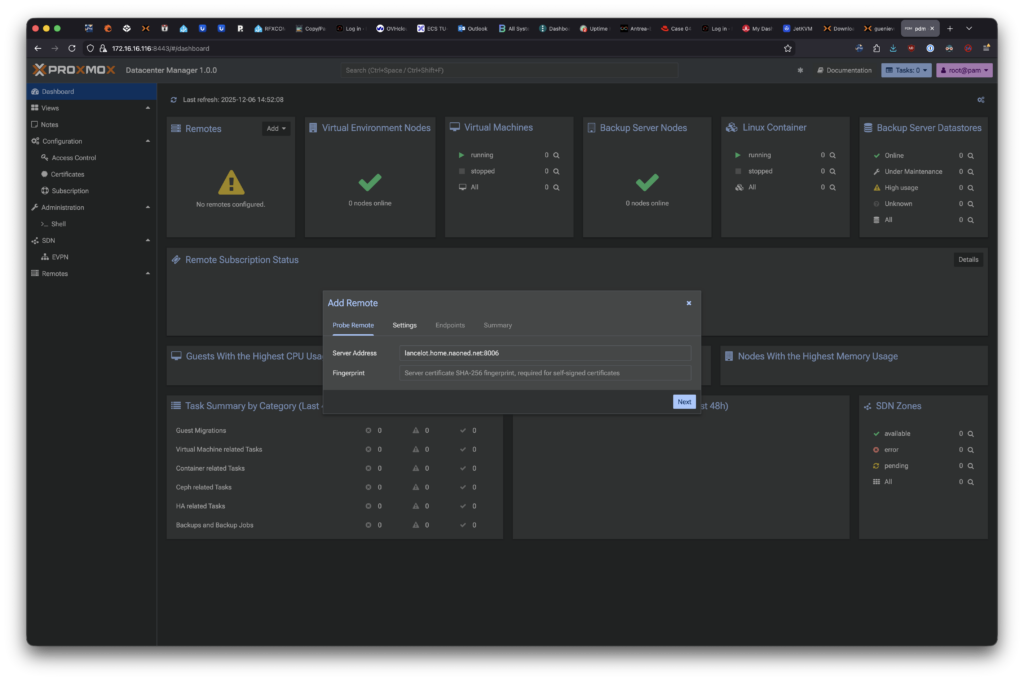
Task: Select the Probe Remote tab
Action: coord(353,325)
